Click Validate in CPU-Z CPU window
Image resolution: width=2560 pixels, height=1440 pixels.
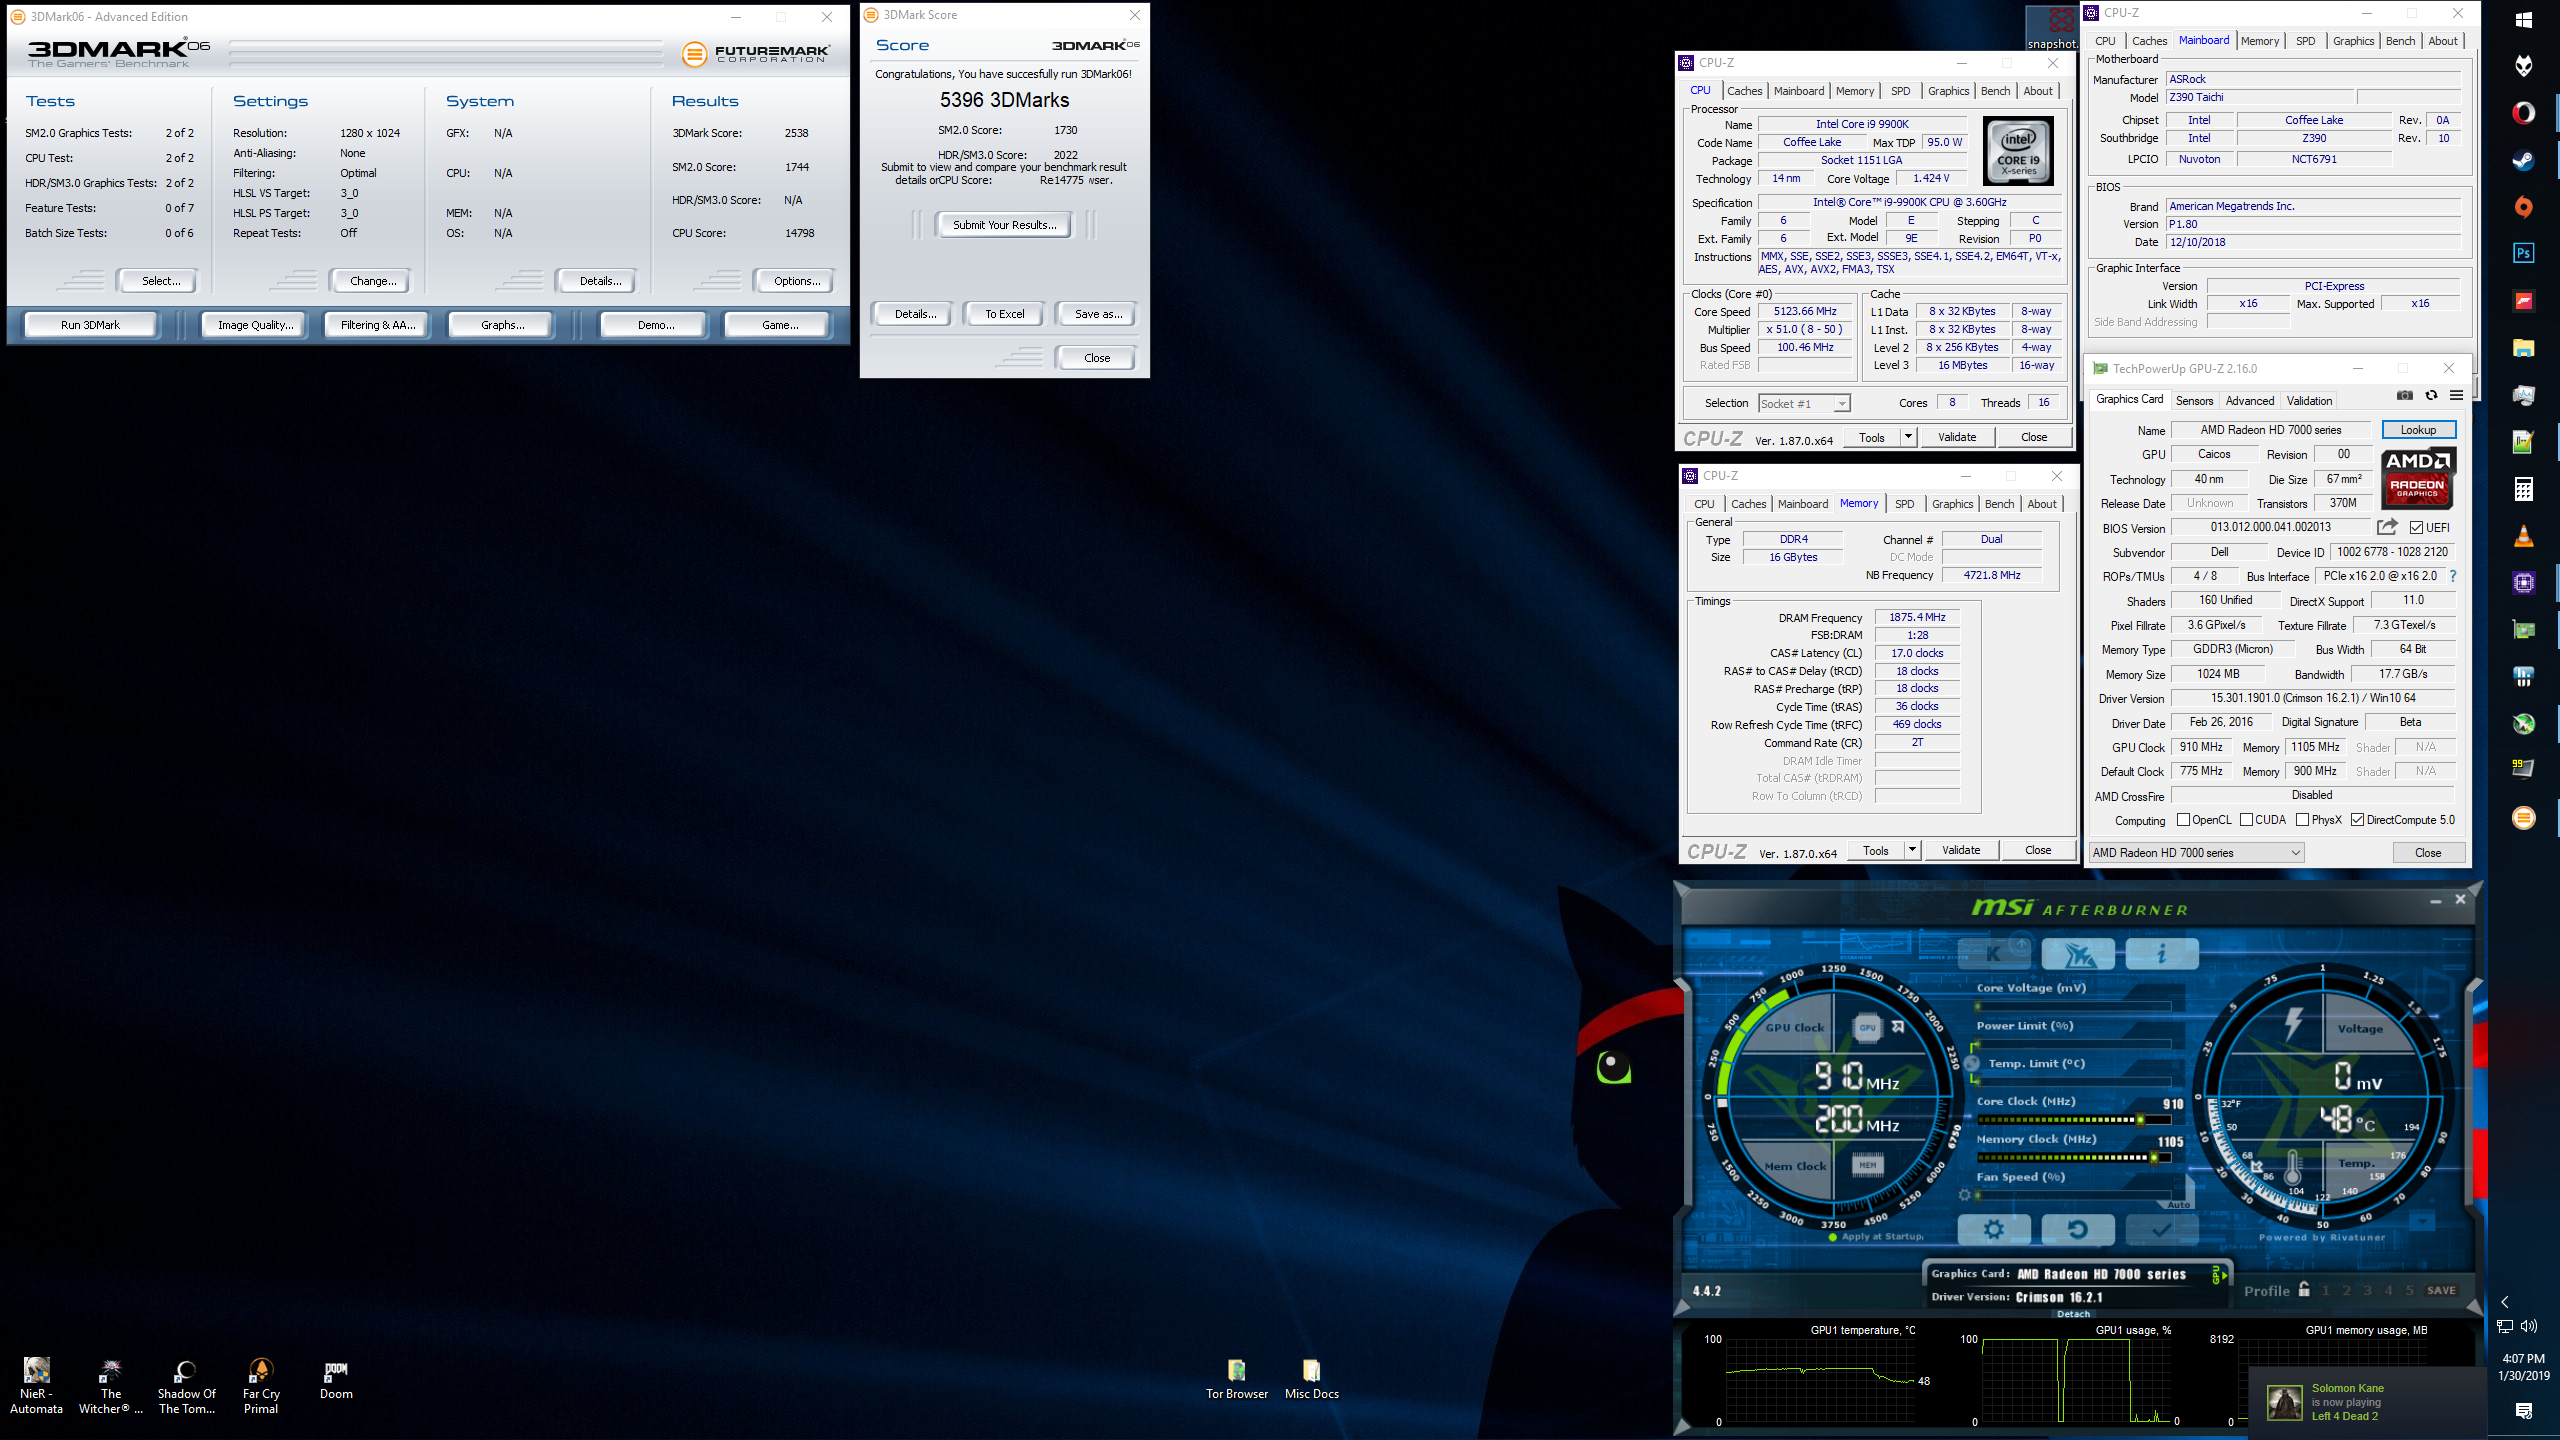[1957, 437]
